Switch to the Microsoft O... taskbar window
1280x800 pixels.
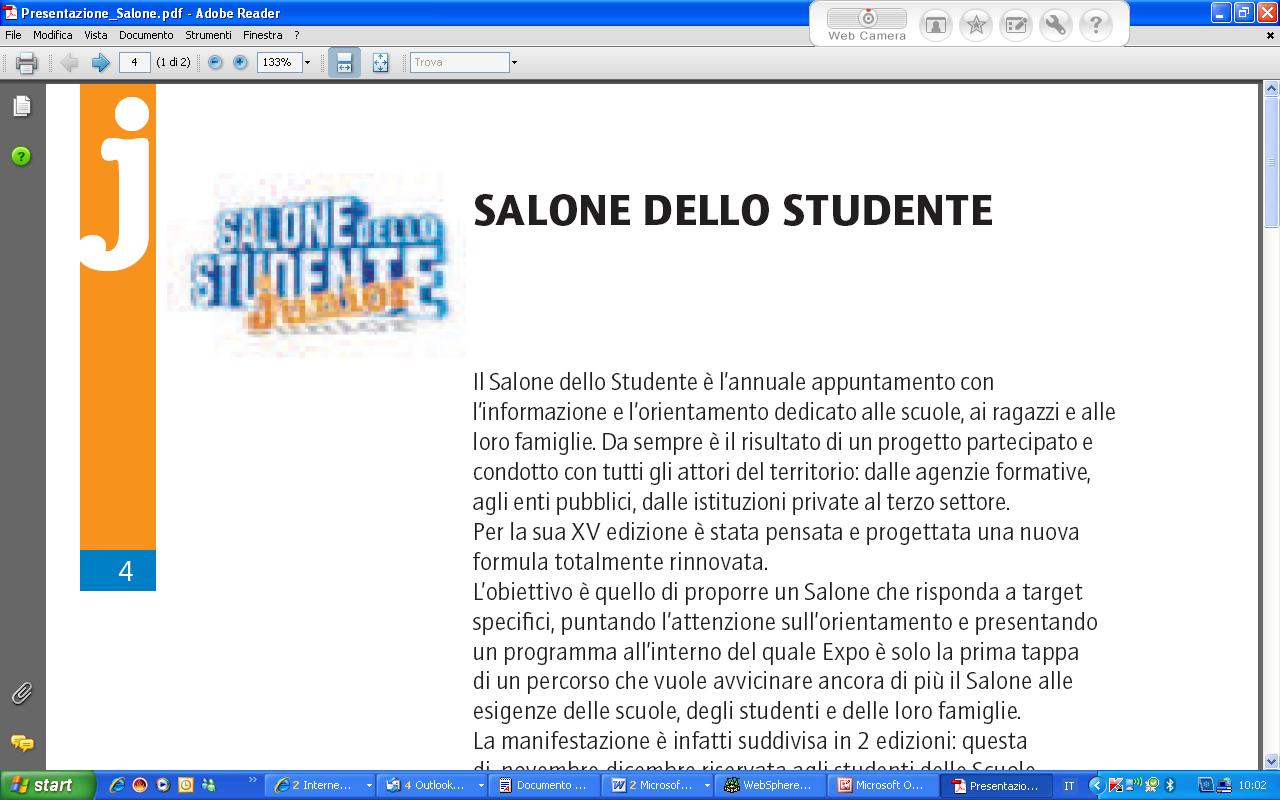pos(883,785)
